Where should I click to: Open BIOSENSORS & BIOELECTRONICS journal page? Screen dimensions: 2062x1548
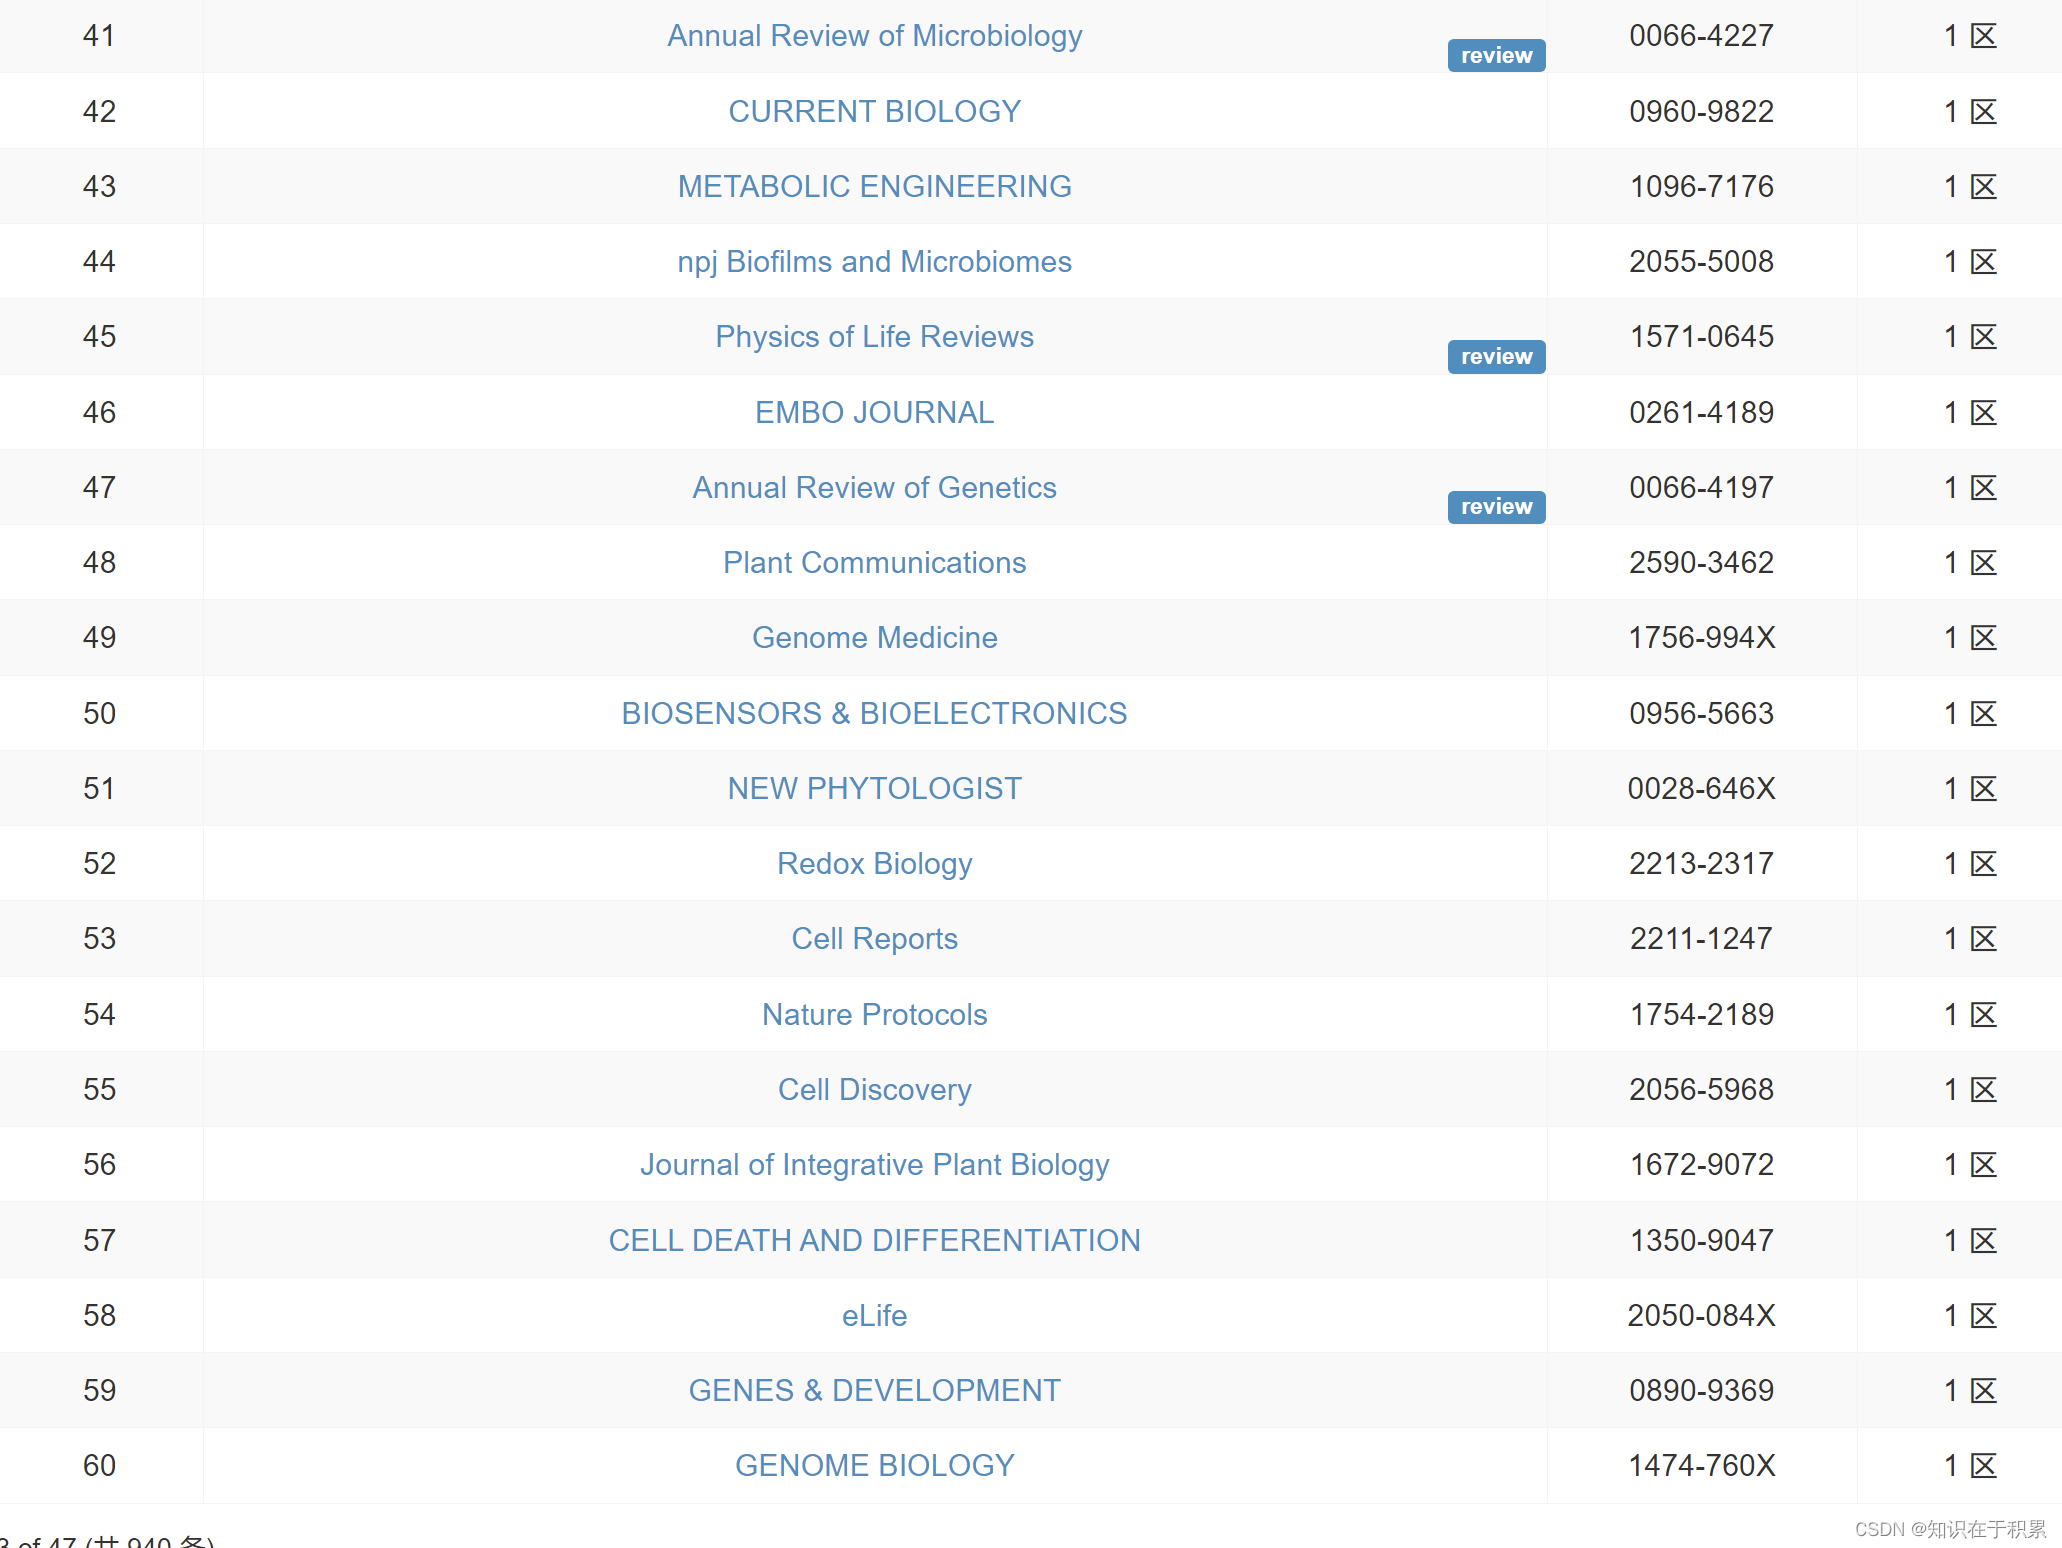tap(874, 713)
